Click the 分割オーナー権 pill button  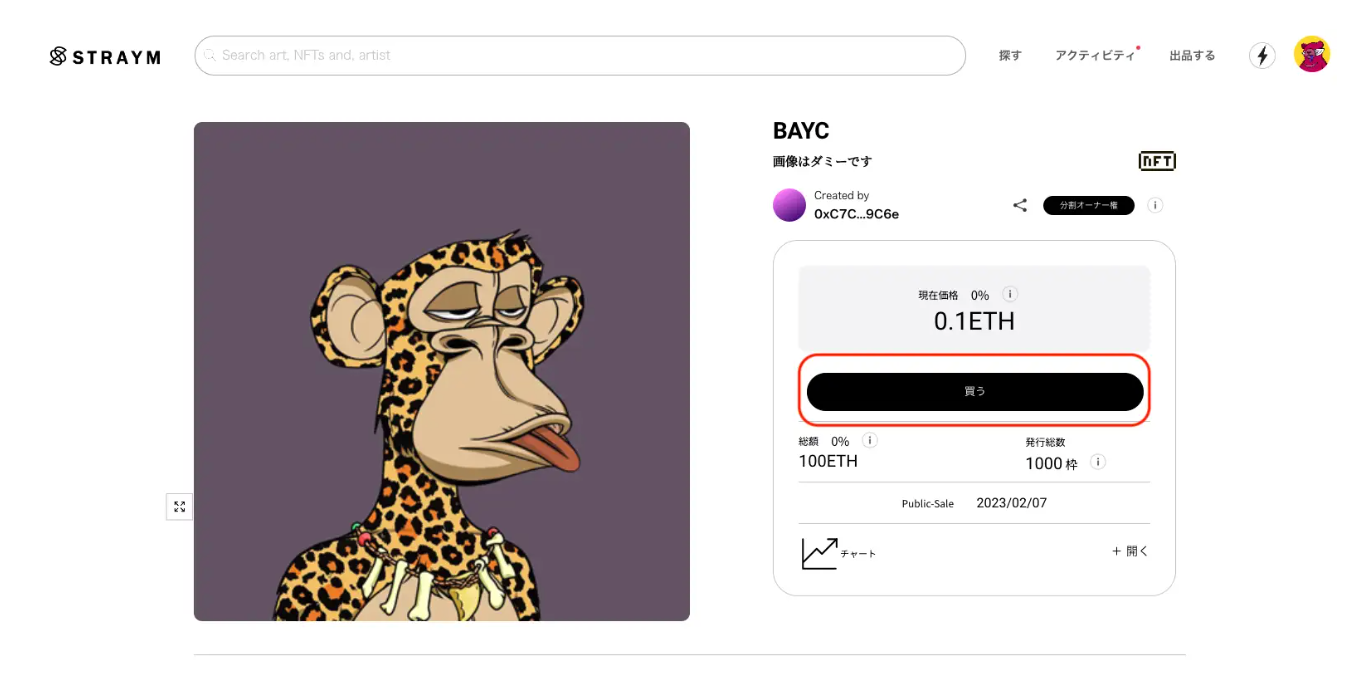[1088, 205]
